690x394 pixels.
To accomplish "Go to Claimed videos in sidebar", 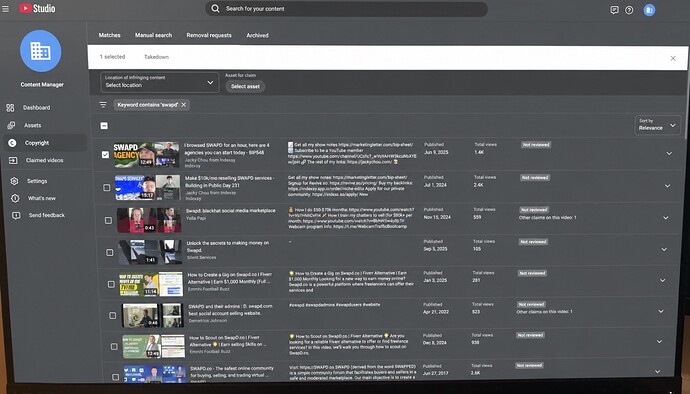I will click(44, 160).
